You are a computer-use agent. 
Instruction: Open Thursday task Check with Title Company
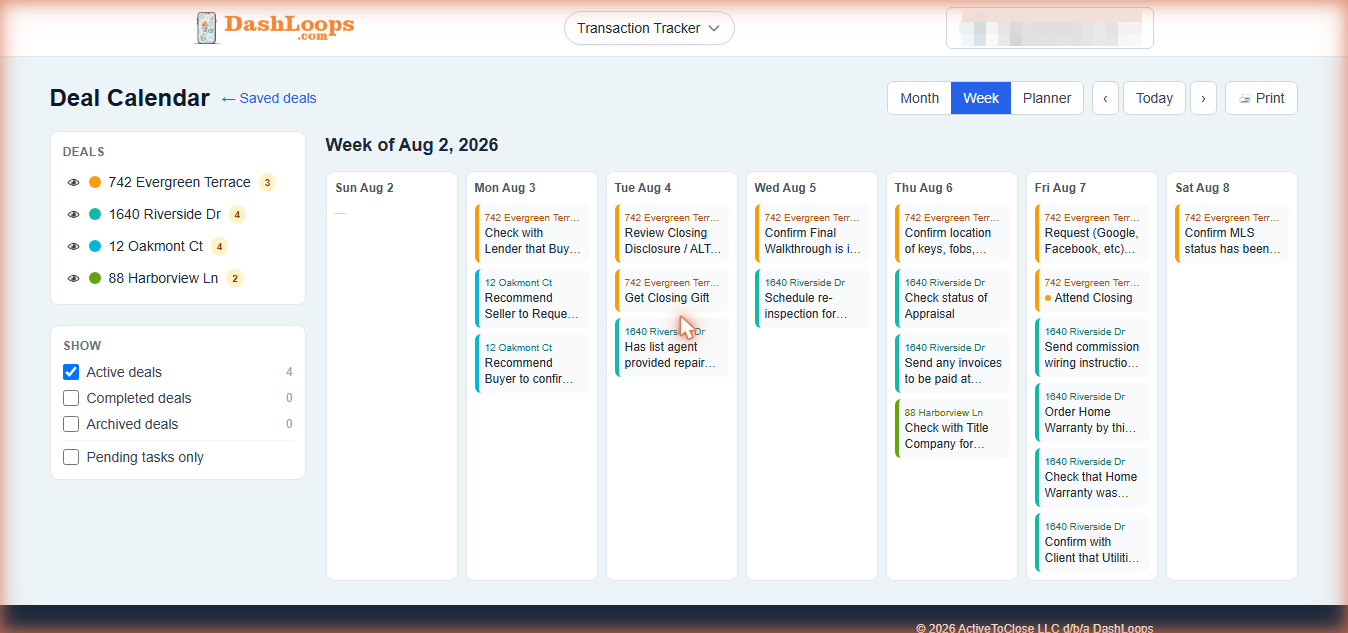point(952,428)
